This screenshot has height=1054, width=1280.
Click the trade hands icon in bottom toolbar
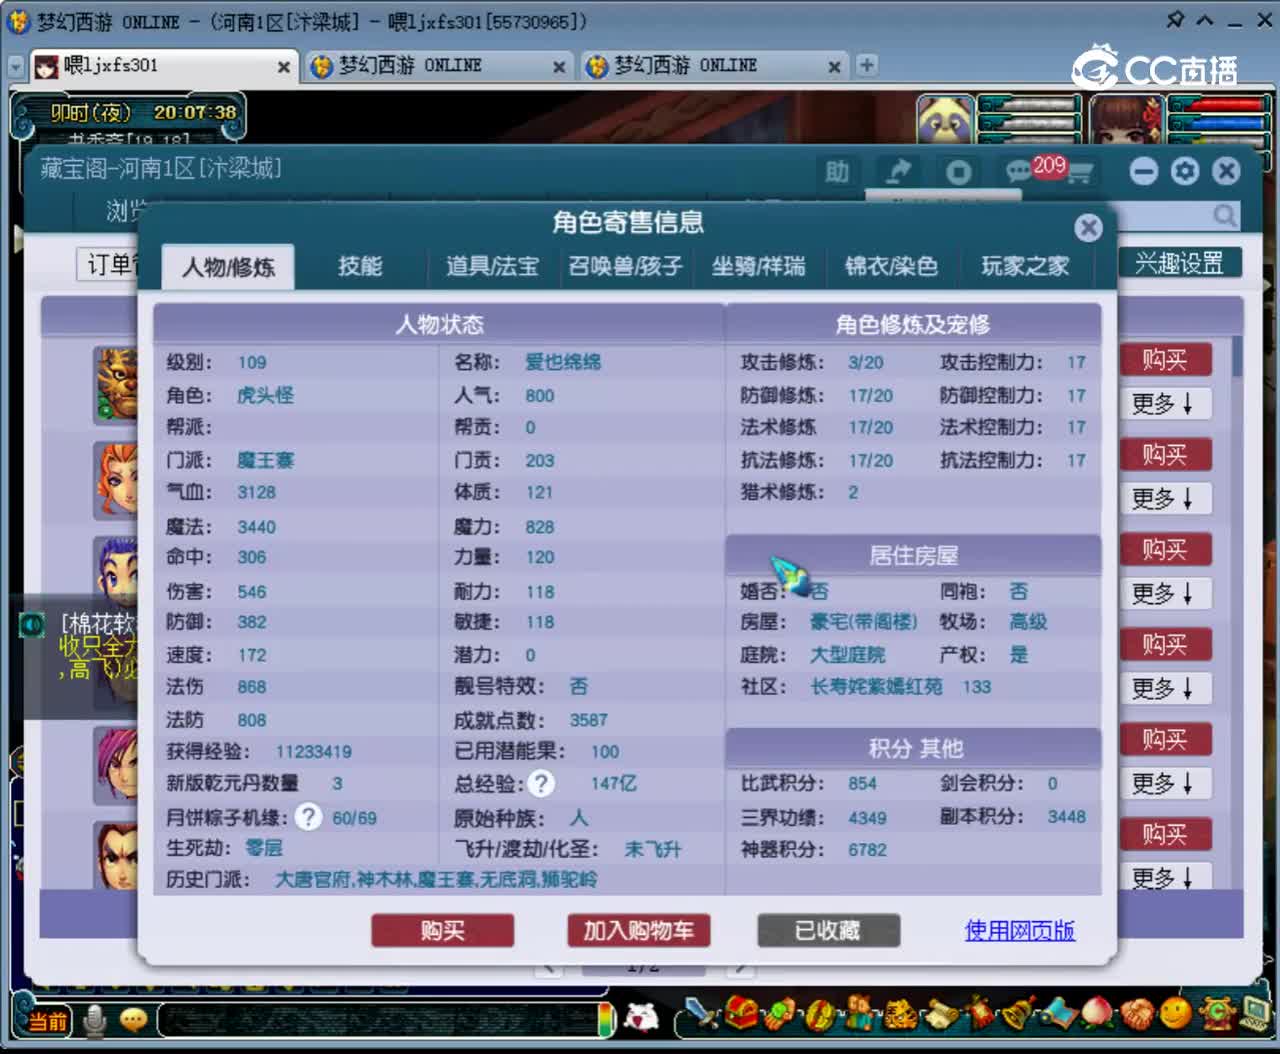pos(781,1015)
